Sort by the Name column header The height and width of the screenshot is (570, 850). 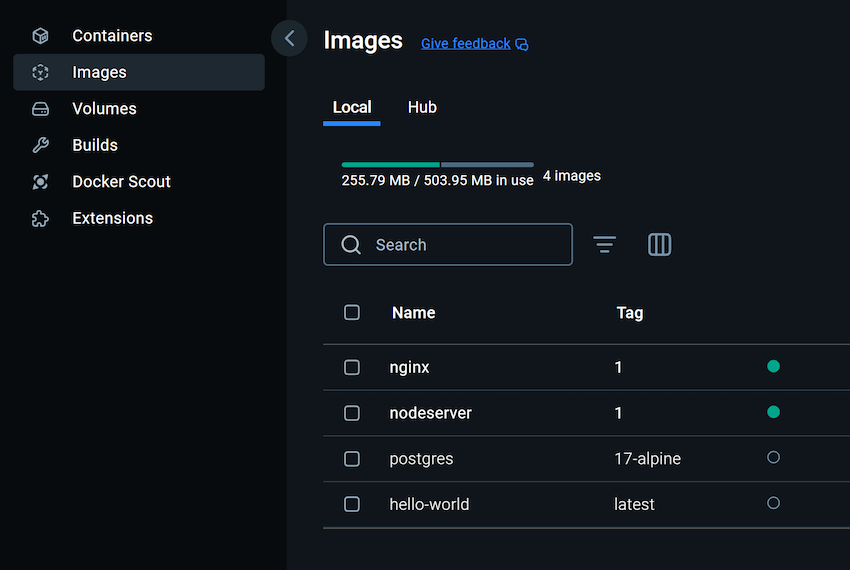point(414,313)
